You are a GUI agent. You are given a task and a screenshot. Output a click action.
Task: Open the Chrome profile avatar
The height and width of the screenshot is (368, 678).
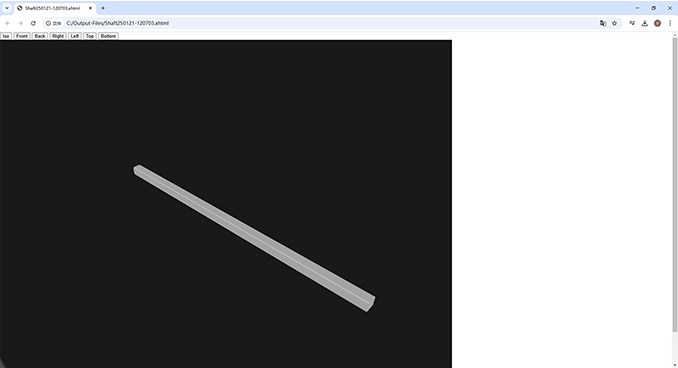pos(657,23)
